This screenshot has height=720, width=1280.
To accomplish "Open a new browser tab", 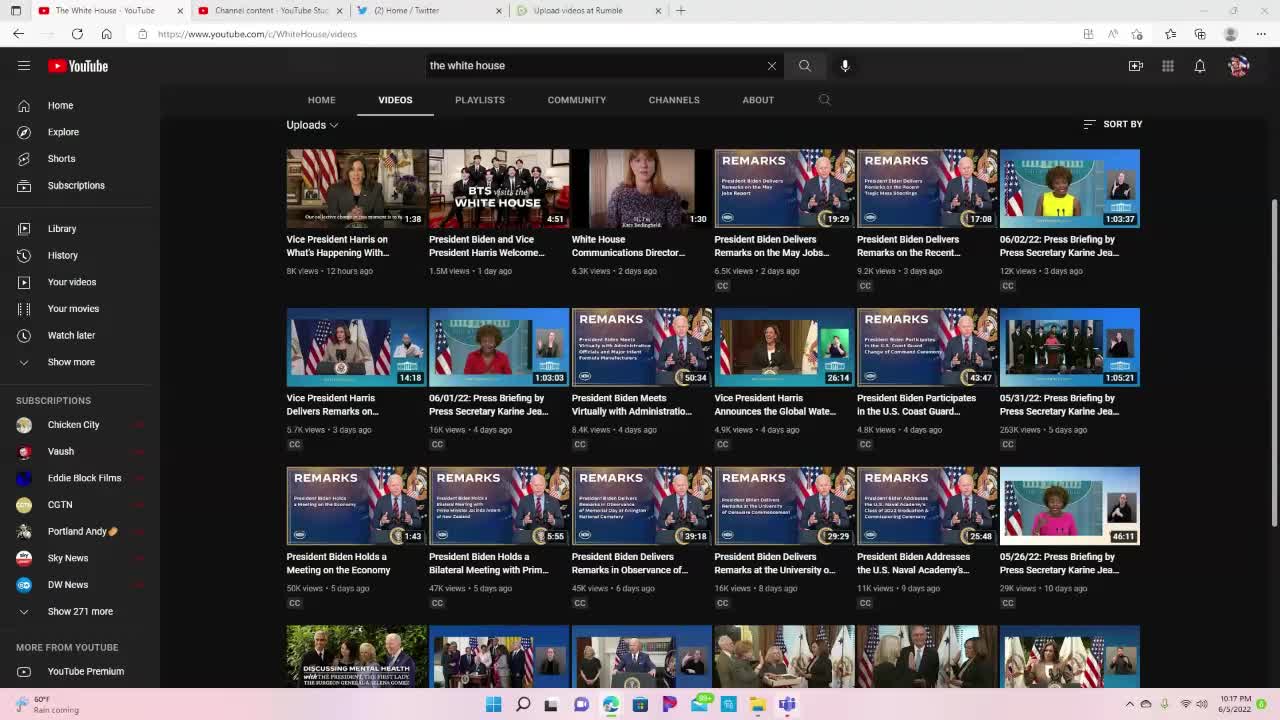I will pos(681,11).
